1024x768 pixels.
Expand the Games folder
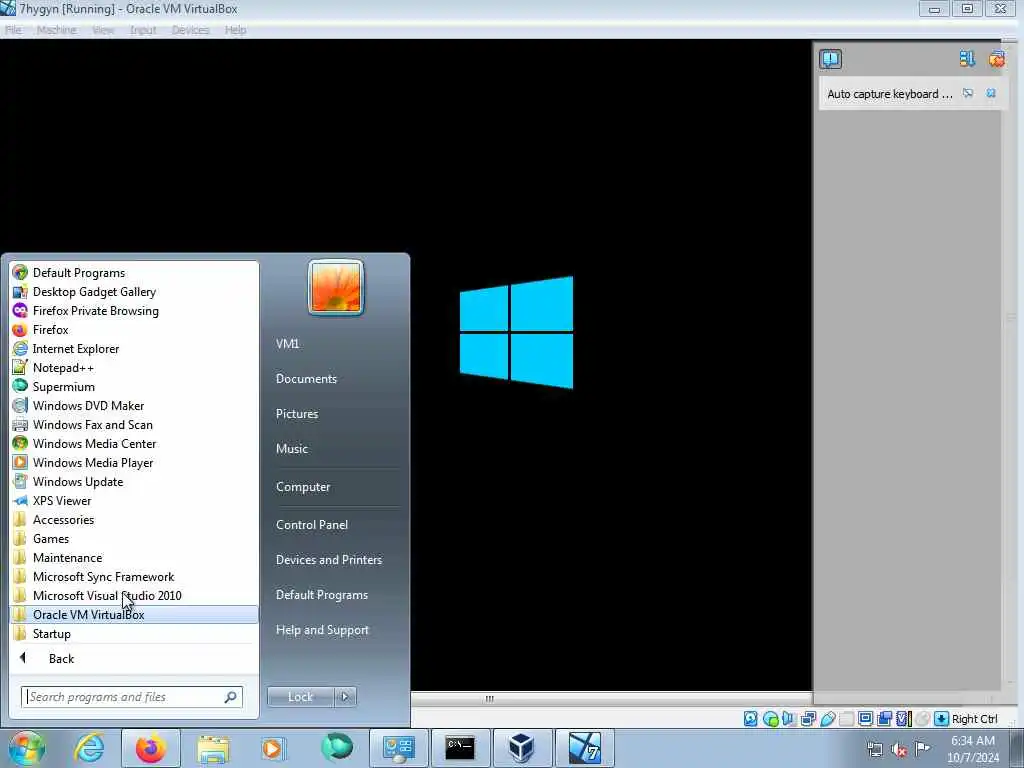coord(134,539)
